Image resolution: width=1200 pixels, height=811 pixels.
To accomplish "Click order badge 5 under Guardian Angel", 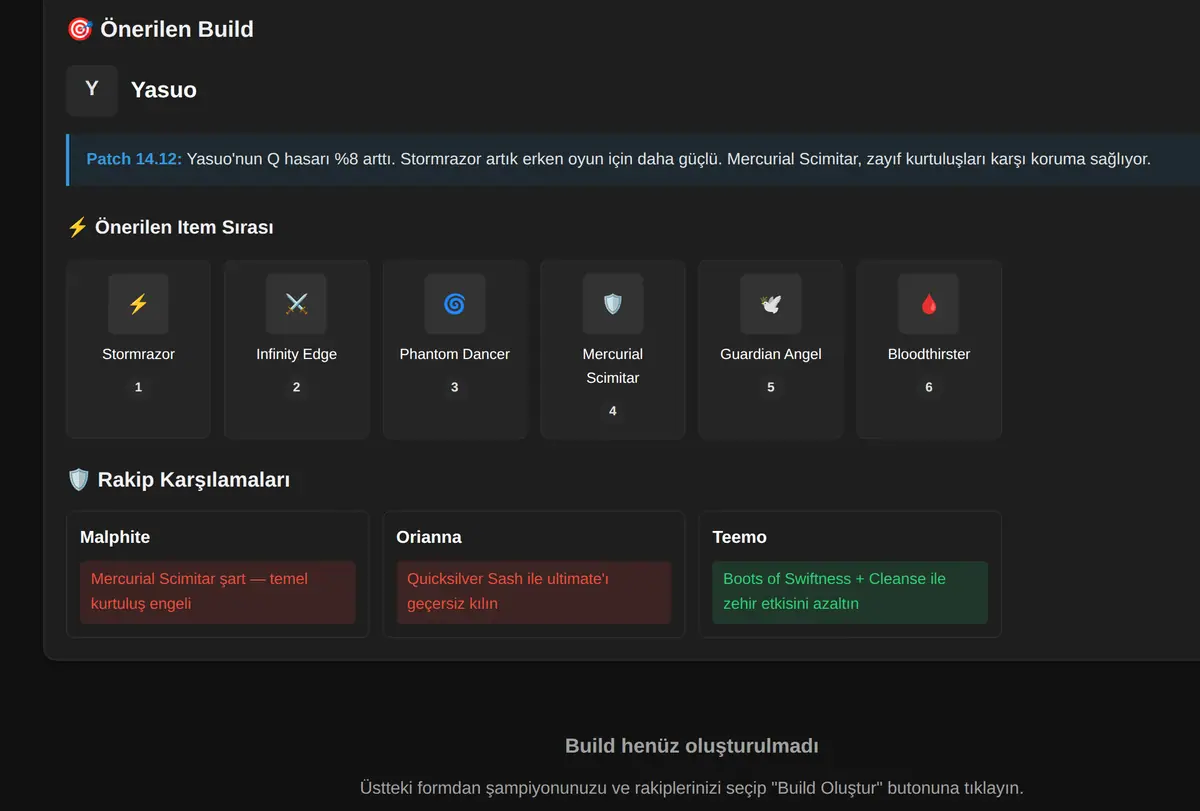I will click(771, 387).
